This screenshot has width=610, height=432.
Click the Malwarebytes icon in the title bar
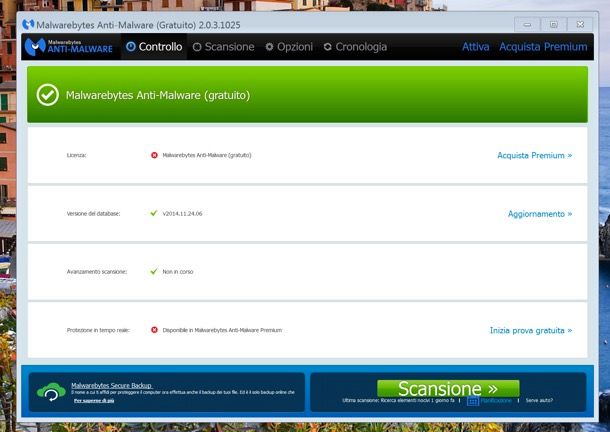pyautogui.click(x=28, y=25)
